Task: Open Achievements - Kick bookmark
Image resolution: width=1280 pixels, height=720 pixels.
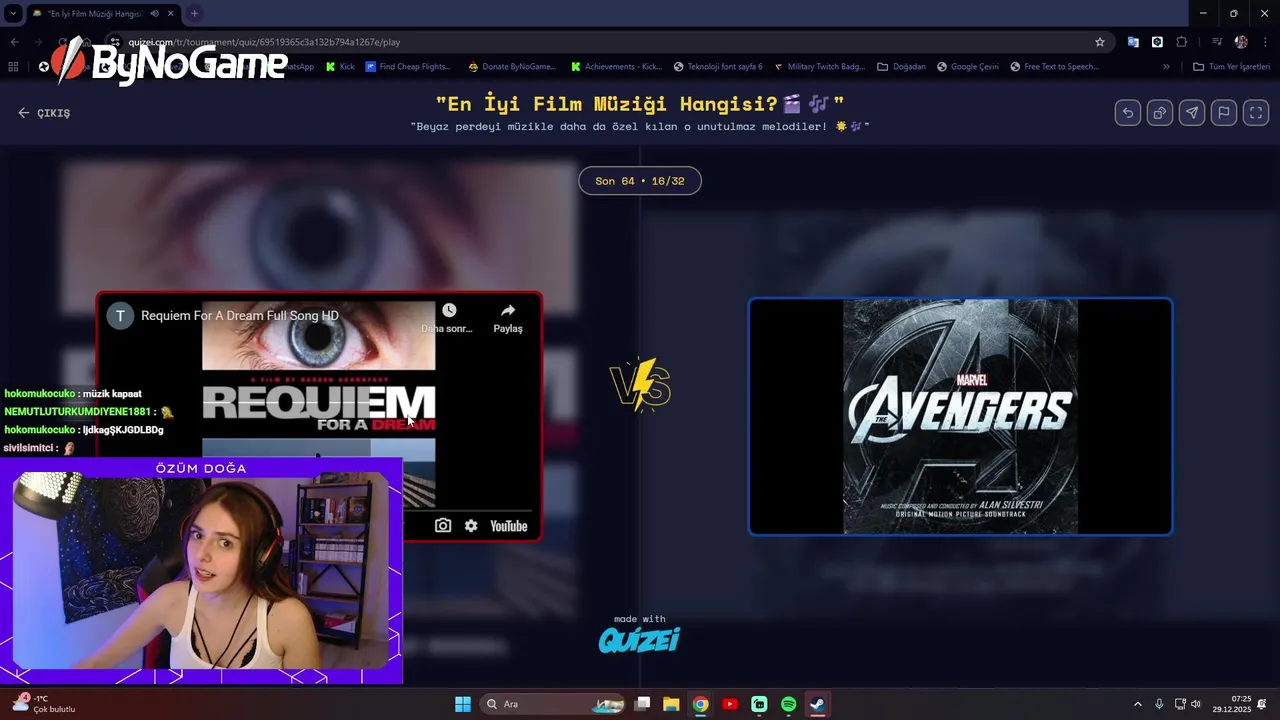Action: point(616,67)
